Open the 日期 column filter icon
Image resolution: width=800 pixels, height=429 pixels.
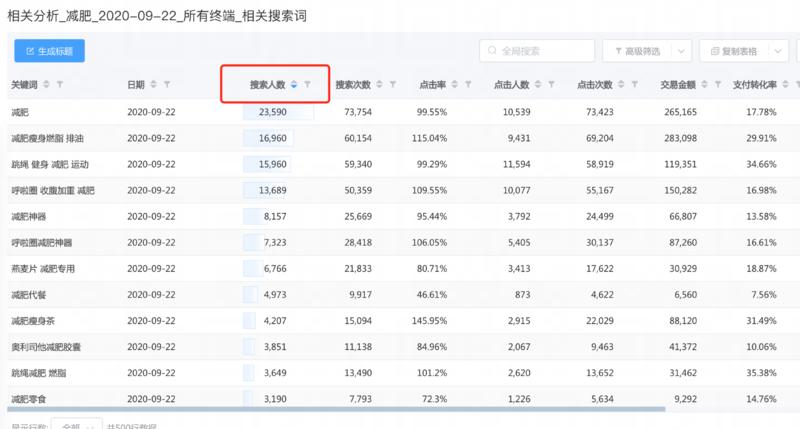point(167,84)
